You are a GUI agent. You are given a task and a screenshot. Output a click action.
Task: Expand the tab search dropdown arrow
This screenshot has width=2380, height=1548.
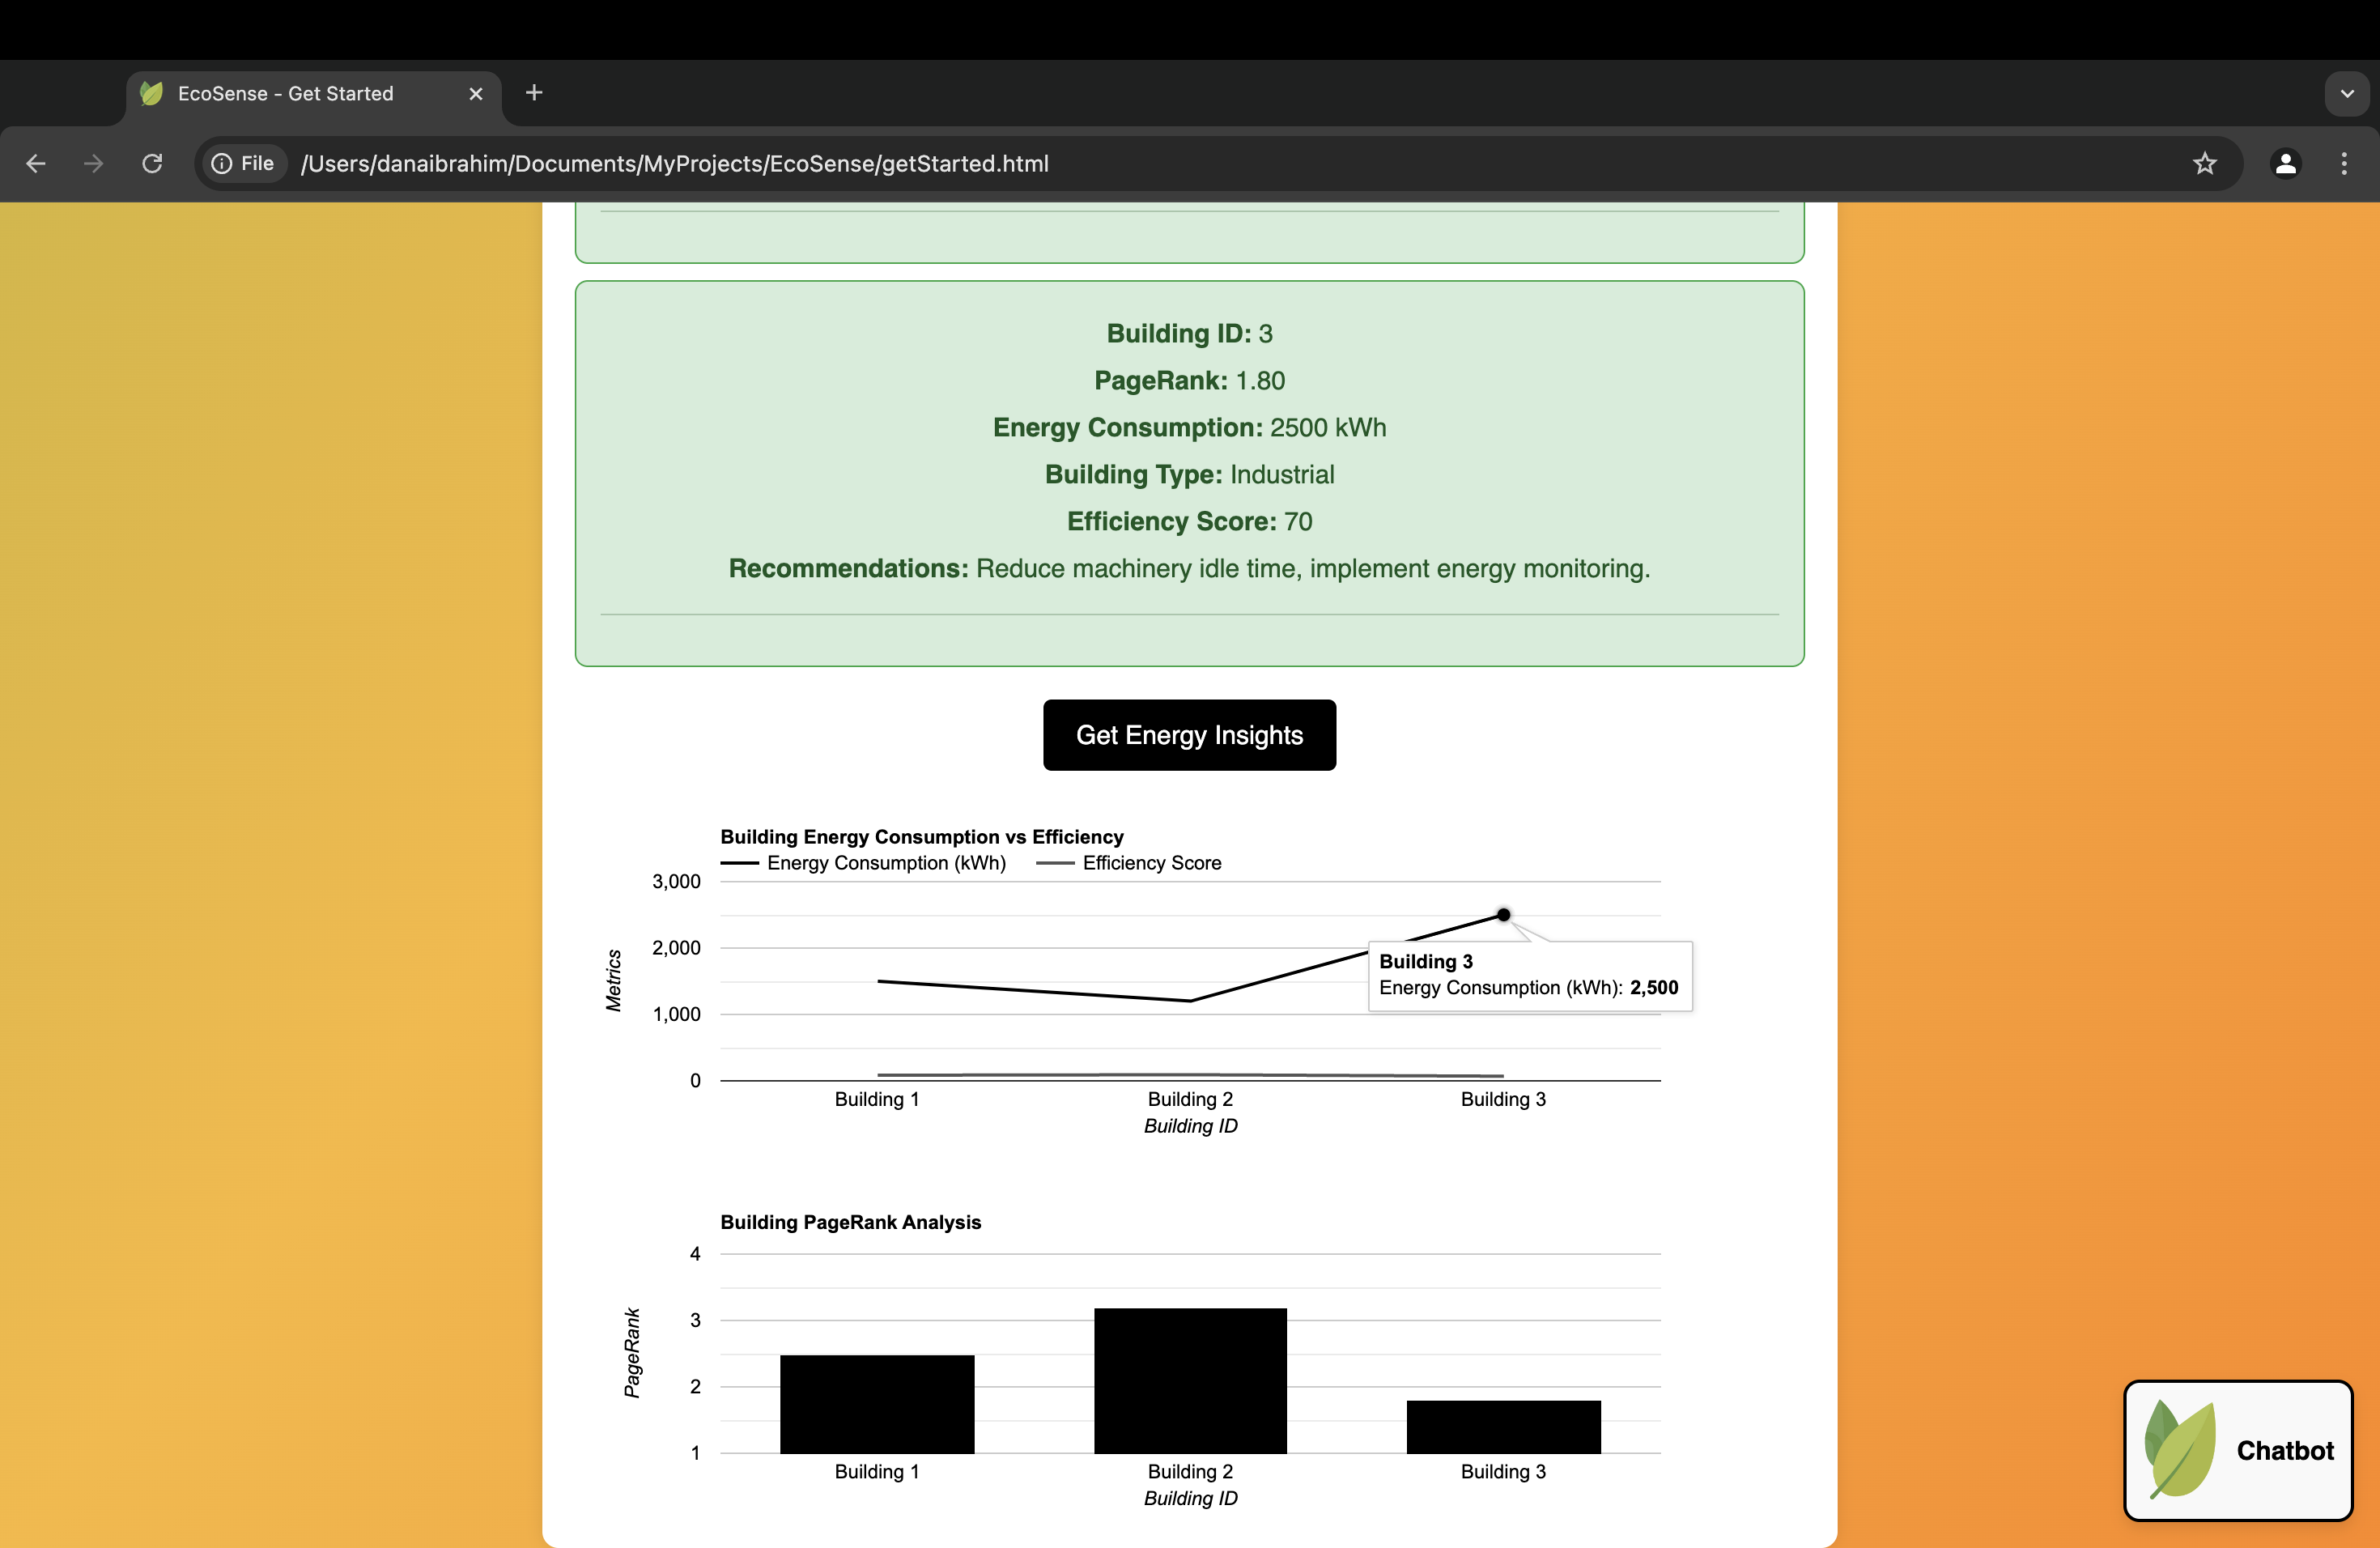2347,93
